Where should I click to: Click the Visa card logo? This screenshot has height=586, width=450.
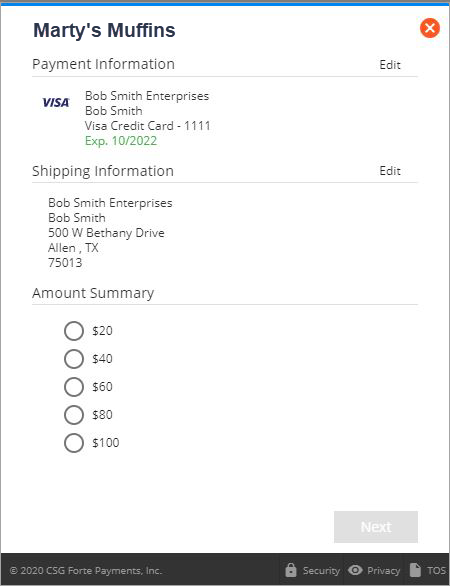(x=56, y=102)
